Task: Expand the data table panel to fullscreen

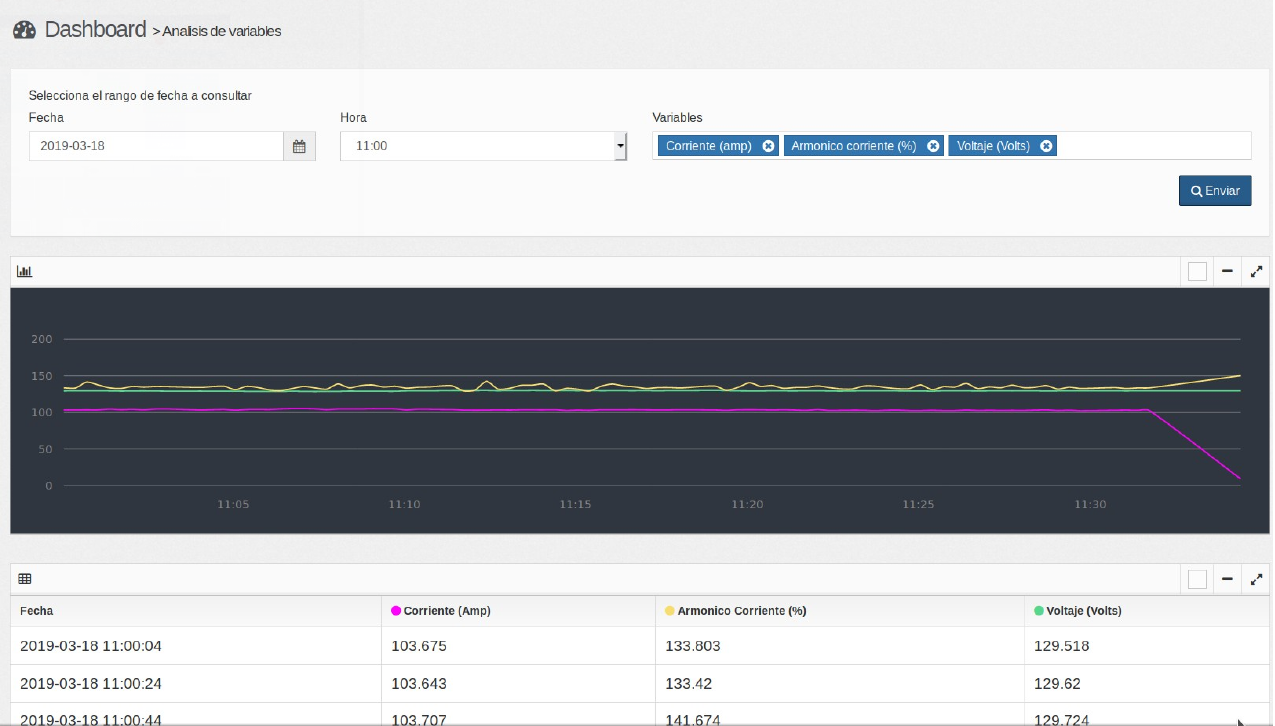Action: pyautogui.click(x=1257, y=578)
